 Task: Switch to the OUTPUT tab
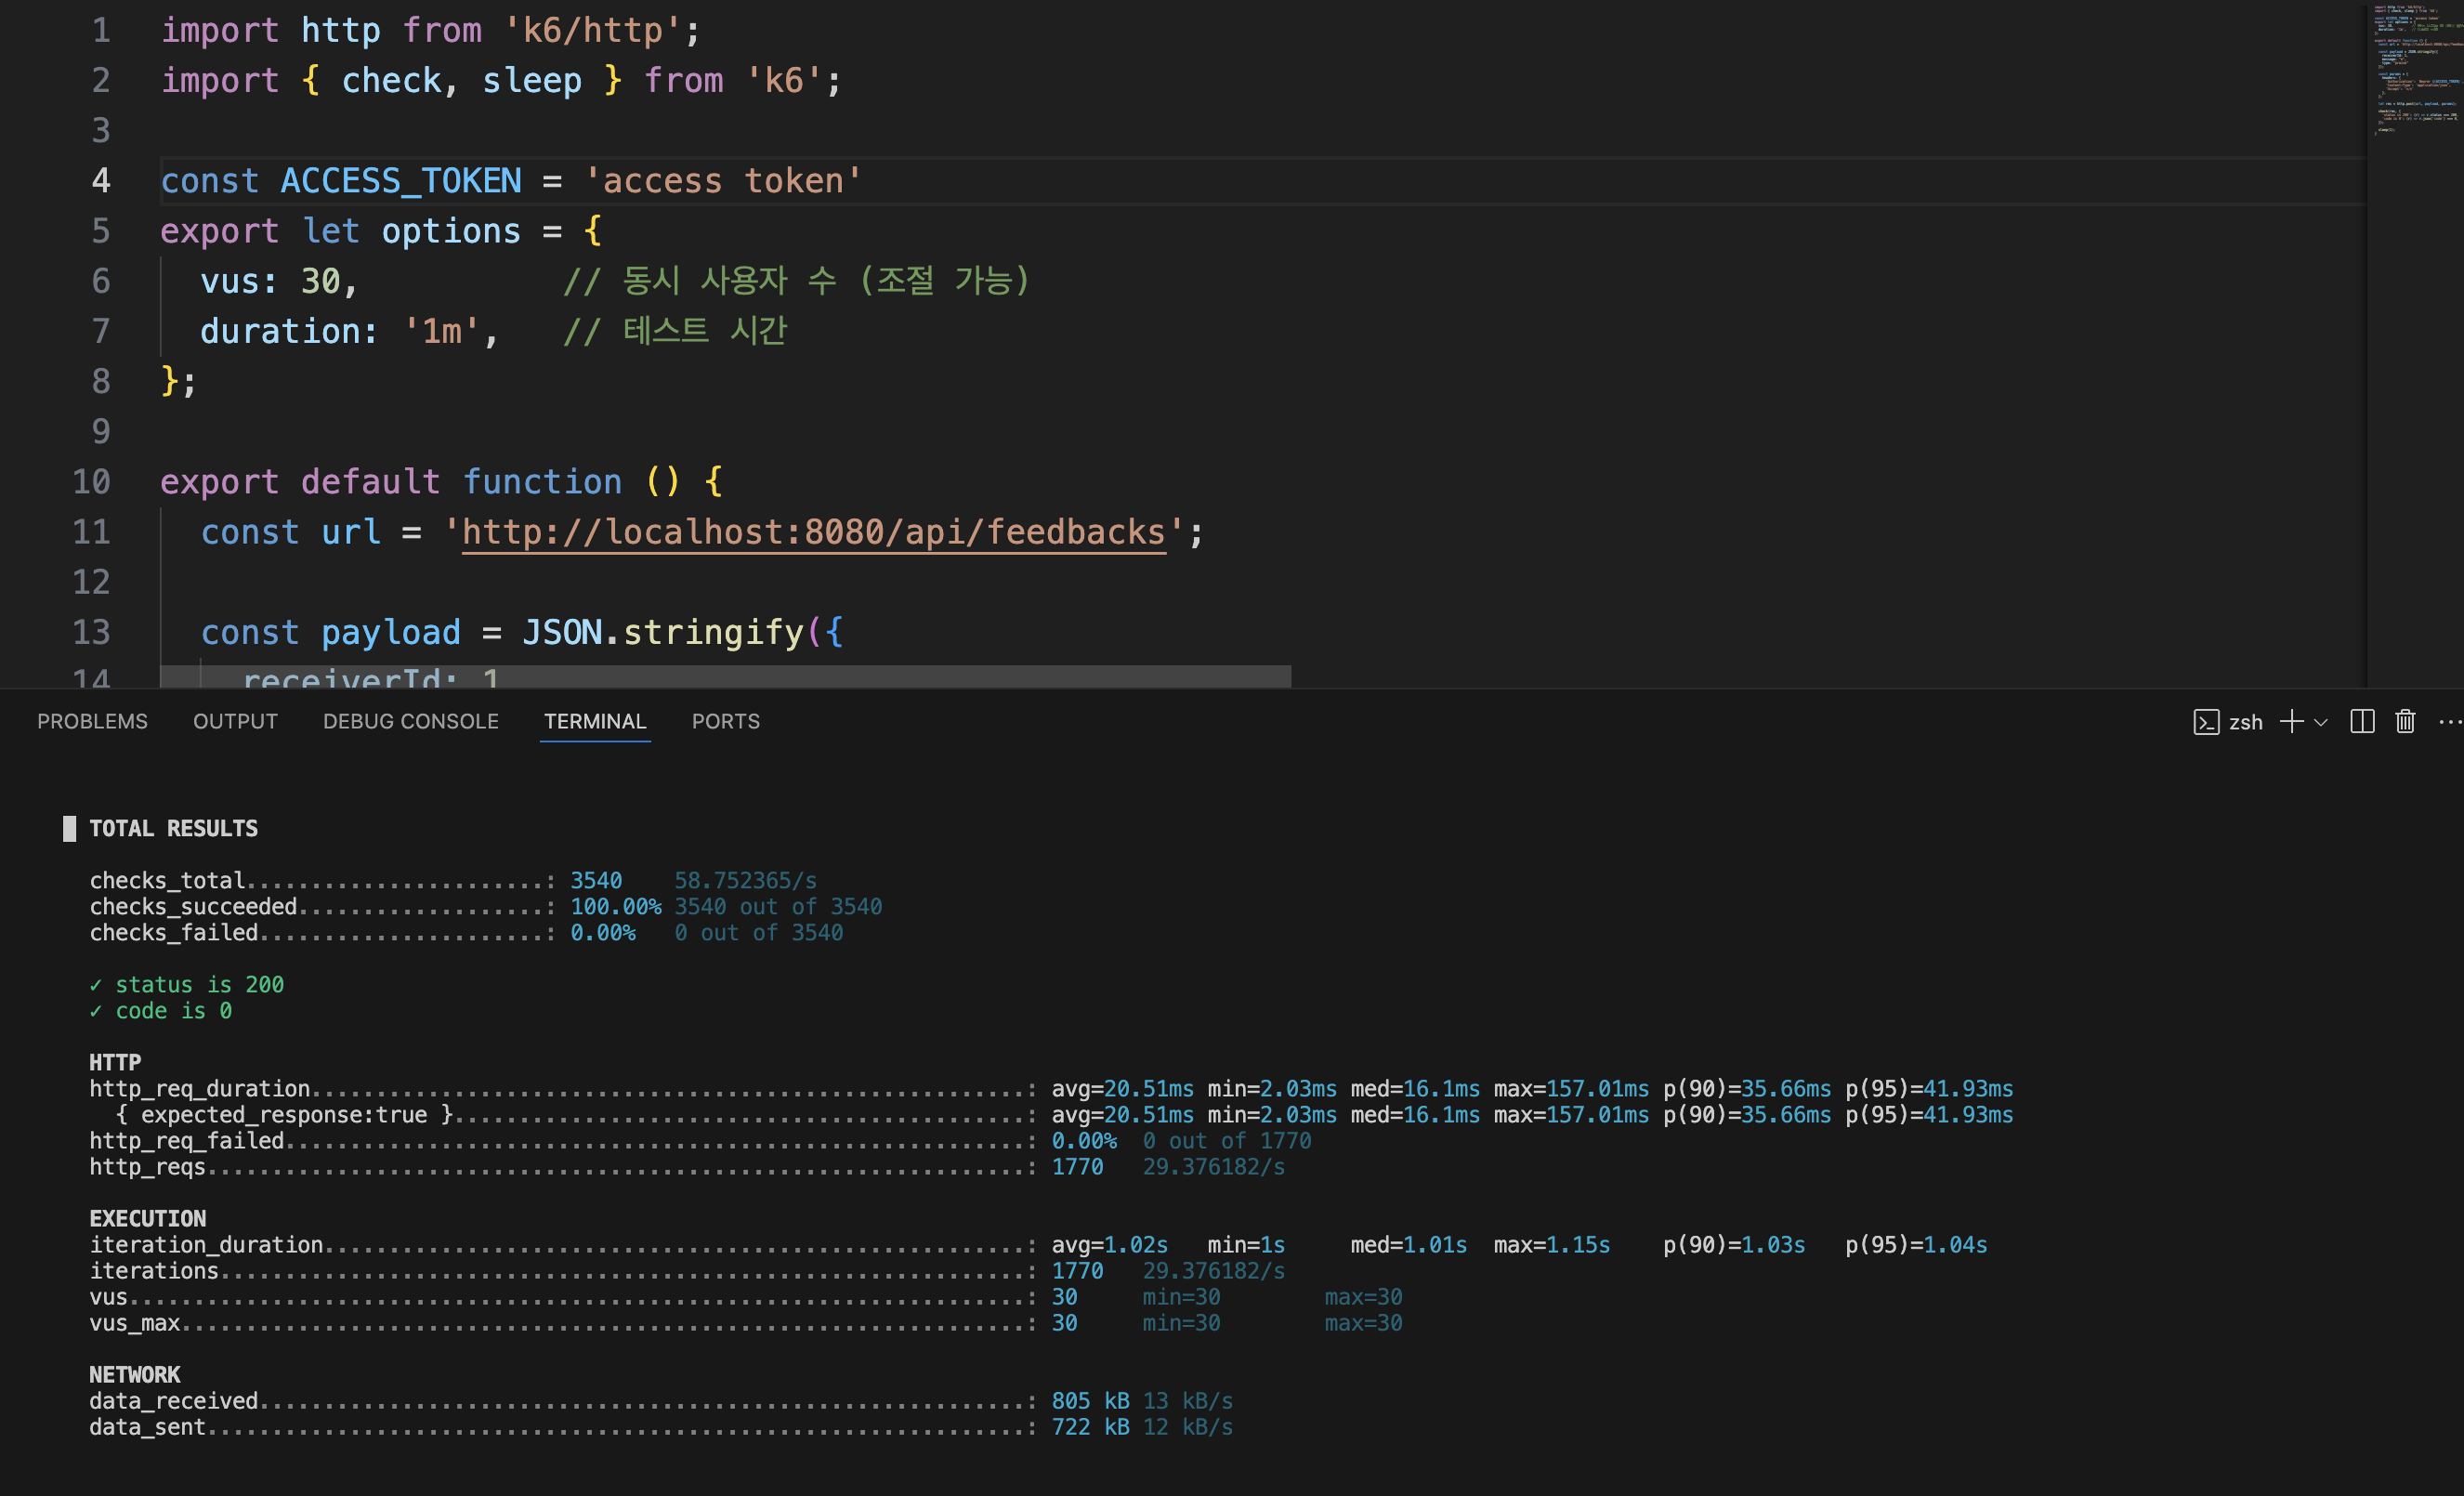click(x=235, y=721)
